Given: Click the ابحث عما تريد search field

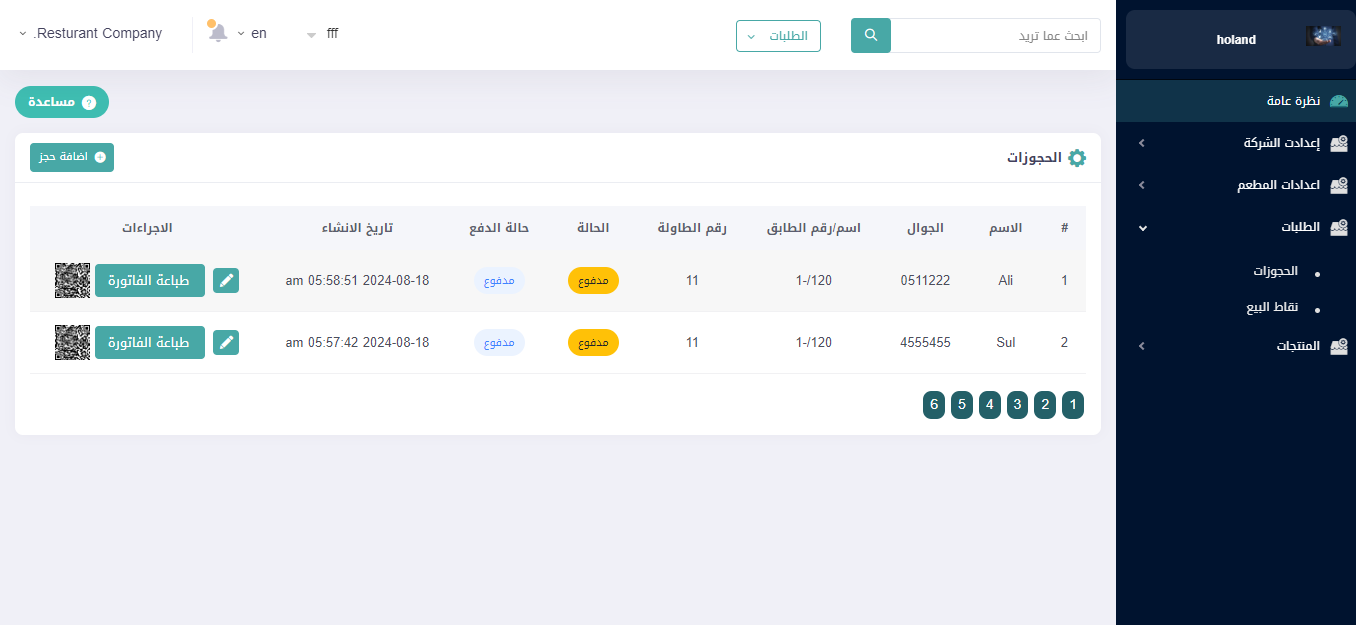Looking at the screenshot, I should coord(995,36).
